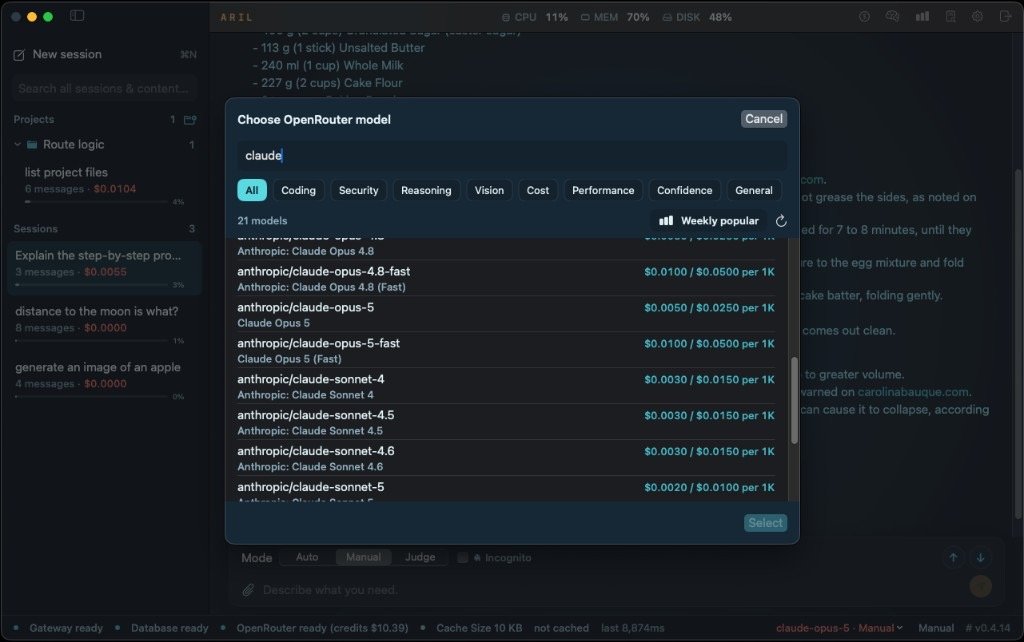This screenshot has width=1024, height=642.
Task: Click the Explain step-by-step session progress bar
Action: [91, 285]
